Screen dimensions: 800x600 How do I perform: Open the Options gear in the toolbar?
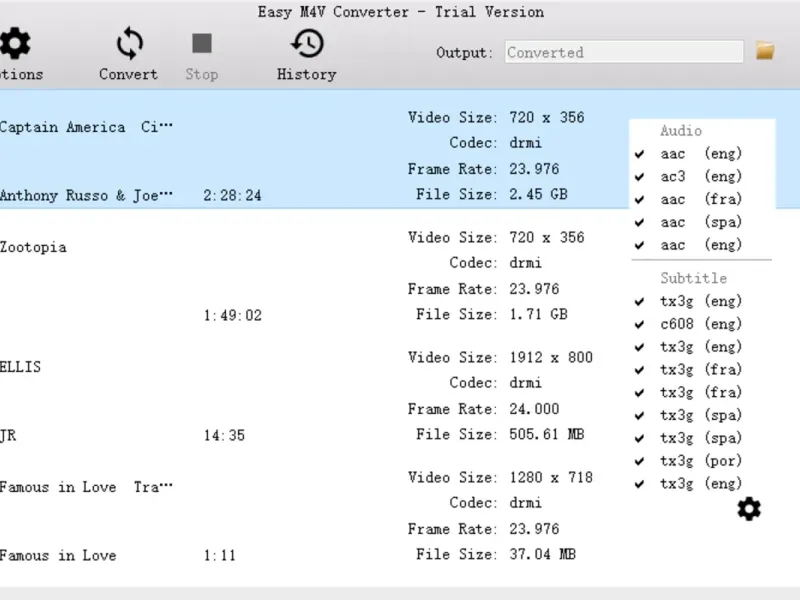coord(15,43)
